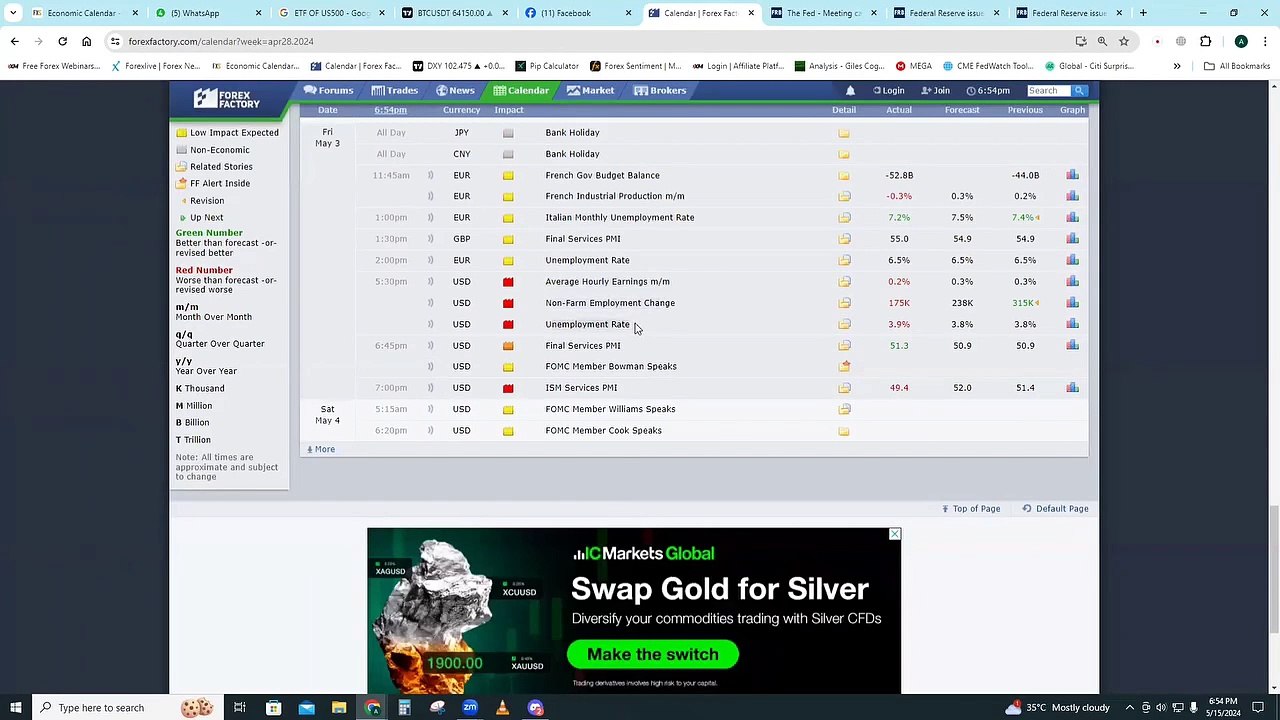
Task: Close the IC Markets advertisement
Action: pos(894,534)
